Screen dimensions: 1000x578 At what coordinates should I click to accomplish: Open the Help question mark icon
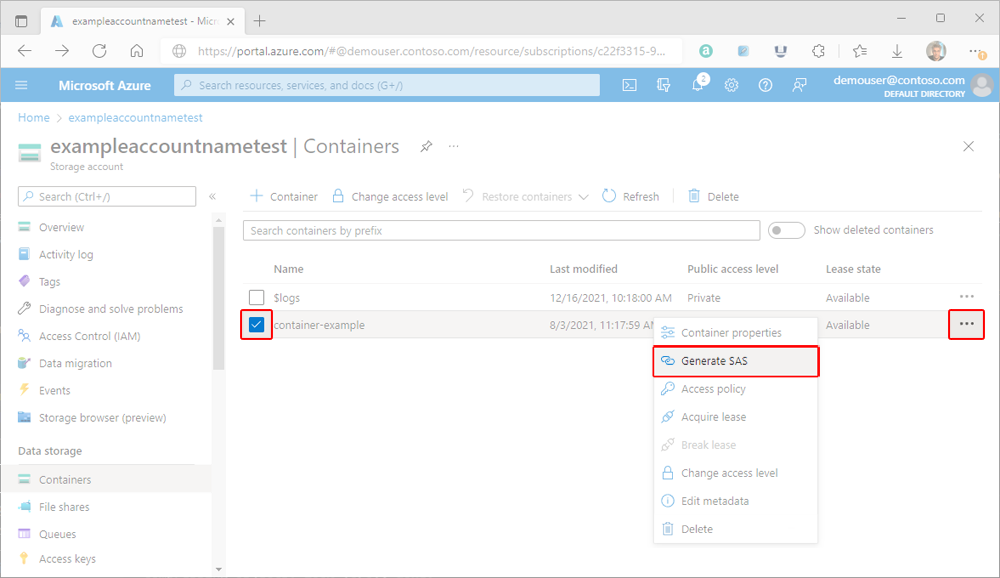(x=765, y=85)
